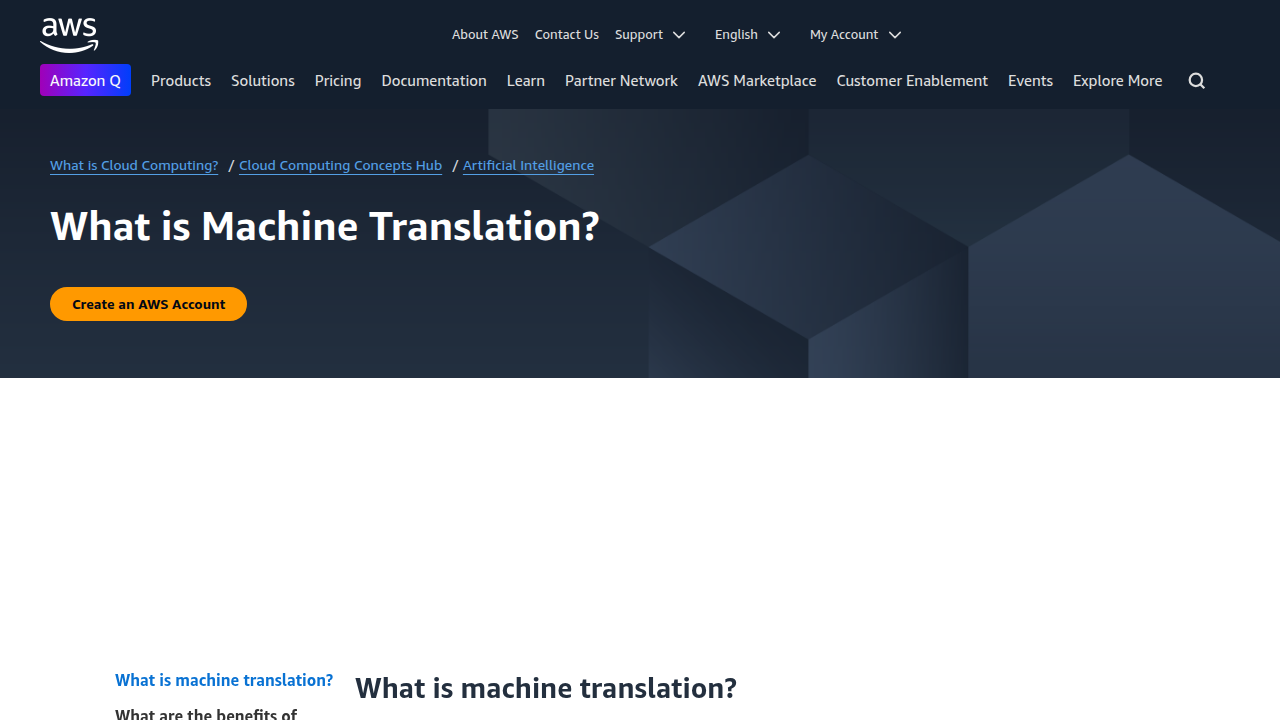Open the Documentation menu item

(x=434, y=81)
